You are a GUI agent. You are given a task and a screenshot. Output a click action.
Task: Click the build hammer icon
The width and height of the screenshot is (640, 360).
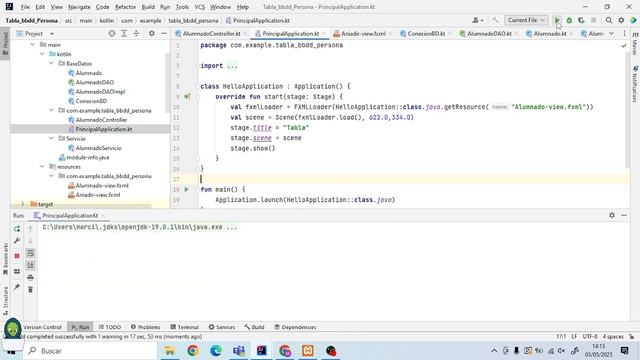tap(495, 20)
